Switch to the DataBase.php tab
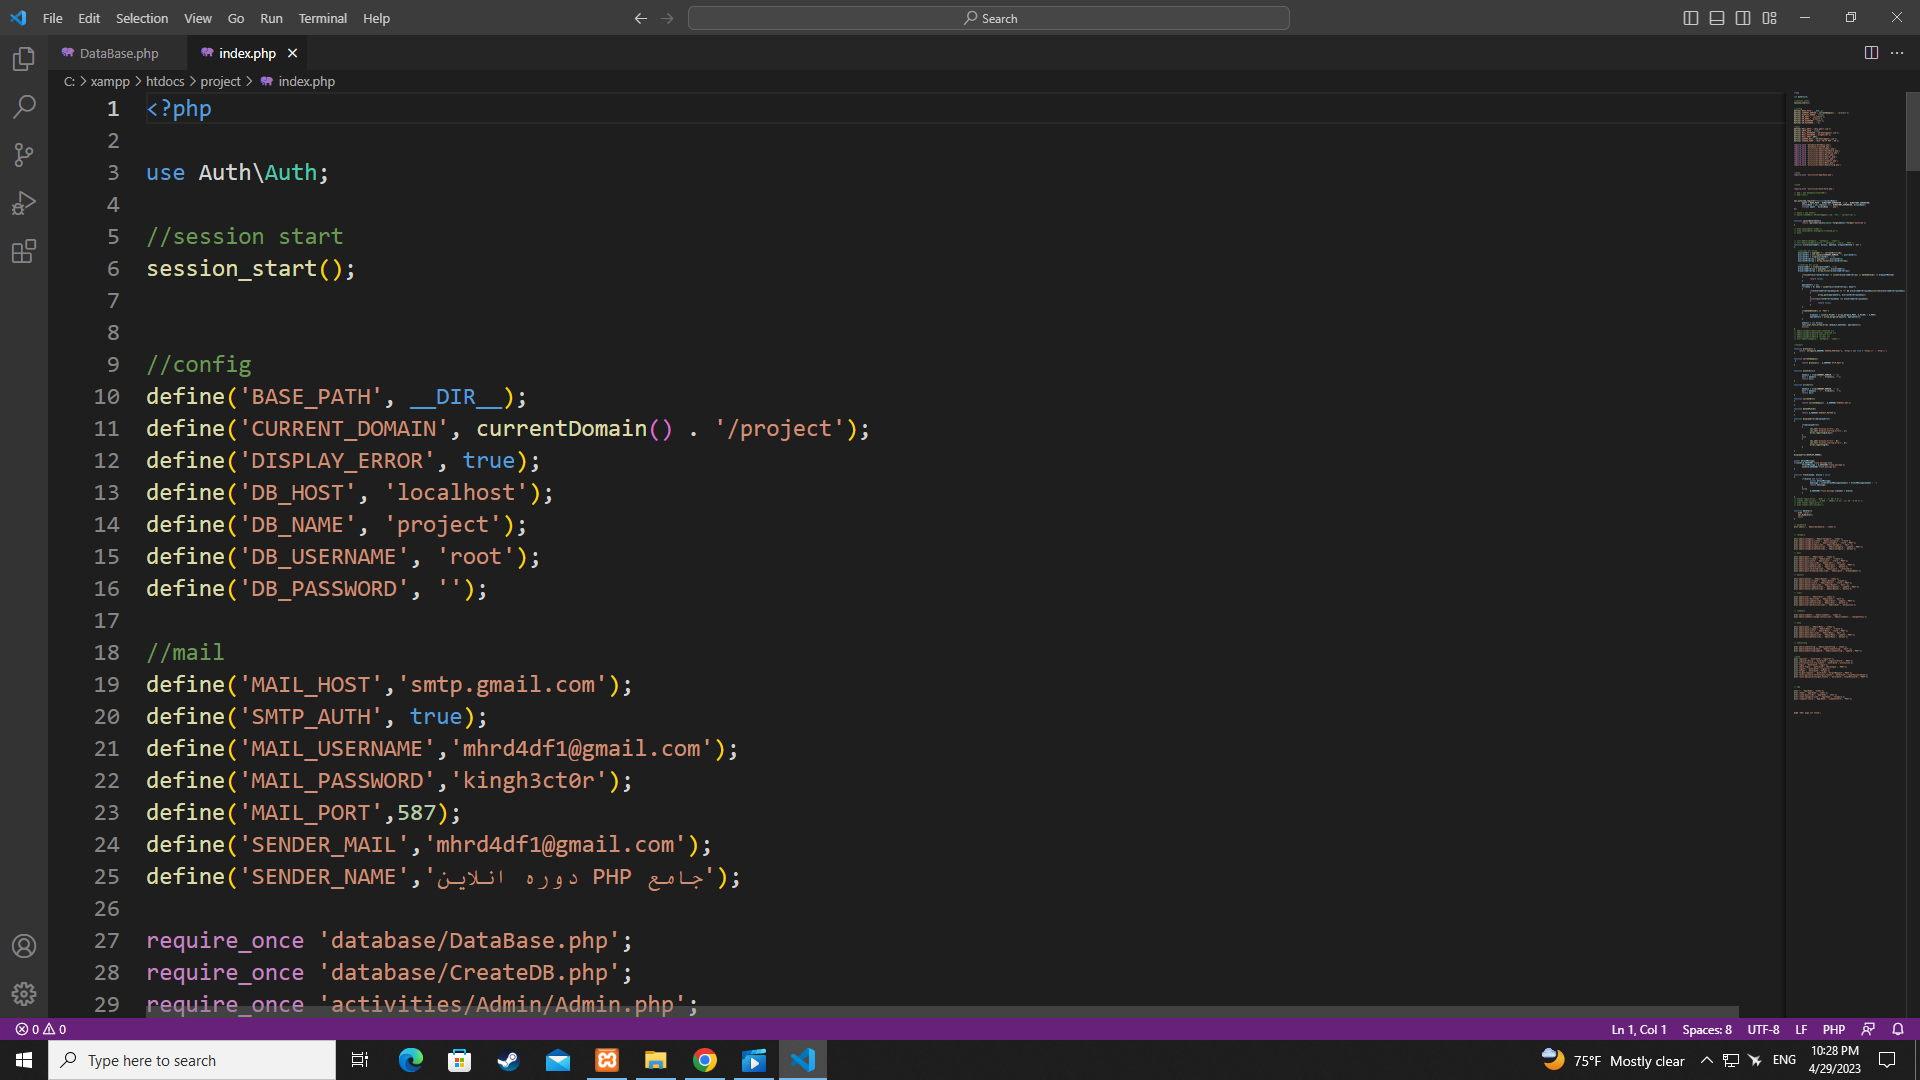 (x=118, y=53)
